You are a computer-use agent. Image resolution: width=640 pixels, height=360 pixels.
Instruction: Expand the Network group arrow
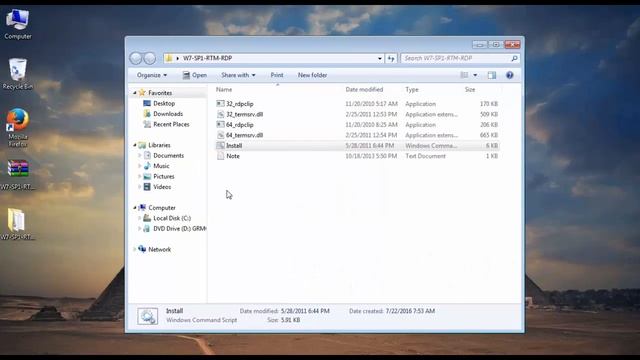[x=135, y=249]
